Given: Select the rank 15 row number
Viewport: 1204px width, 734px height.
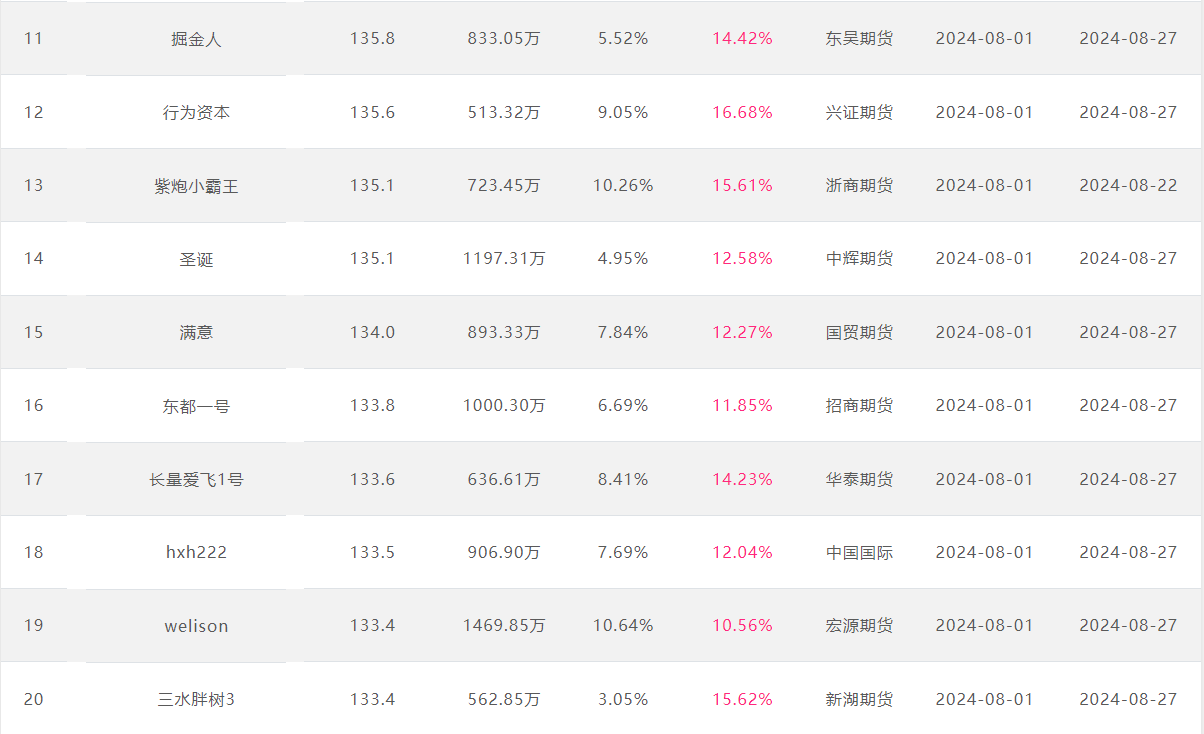Looking at the screenshot, I should pyautogui.click(x=34, y=332).
